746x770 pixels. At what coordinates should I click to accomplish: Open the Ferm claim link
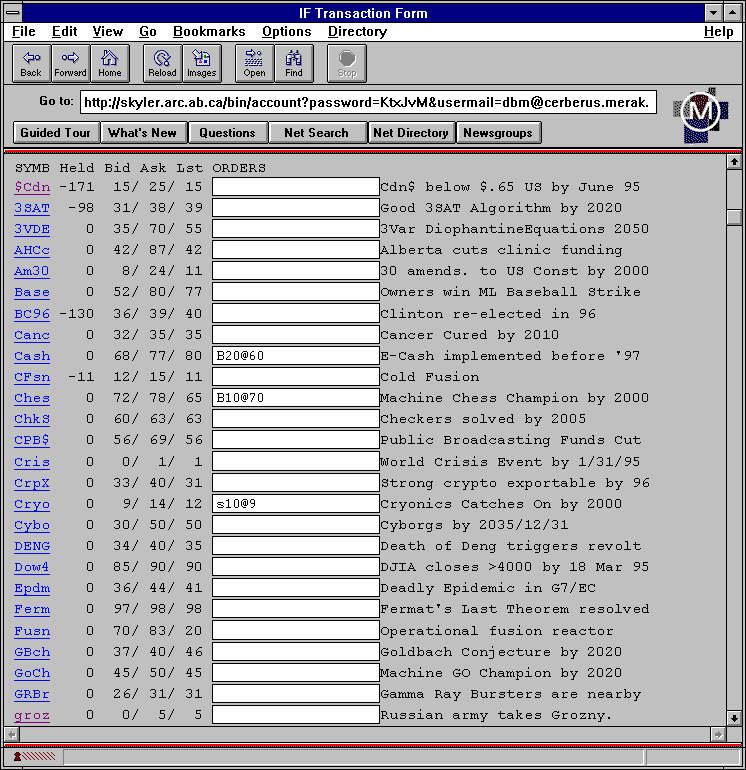[x=32, y=609]
